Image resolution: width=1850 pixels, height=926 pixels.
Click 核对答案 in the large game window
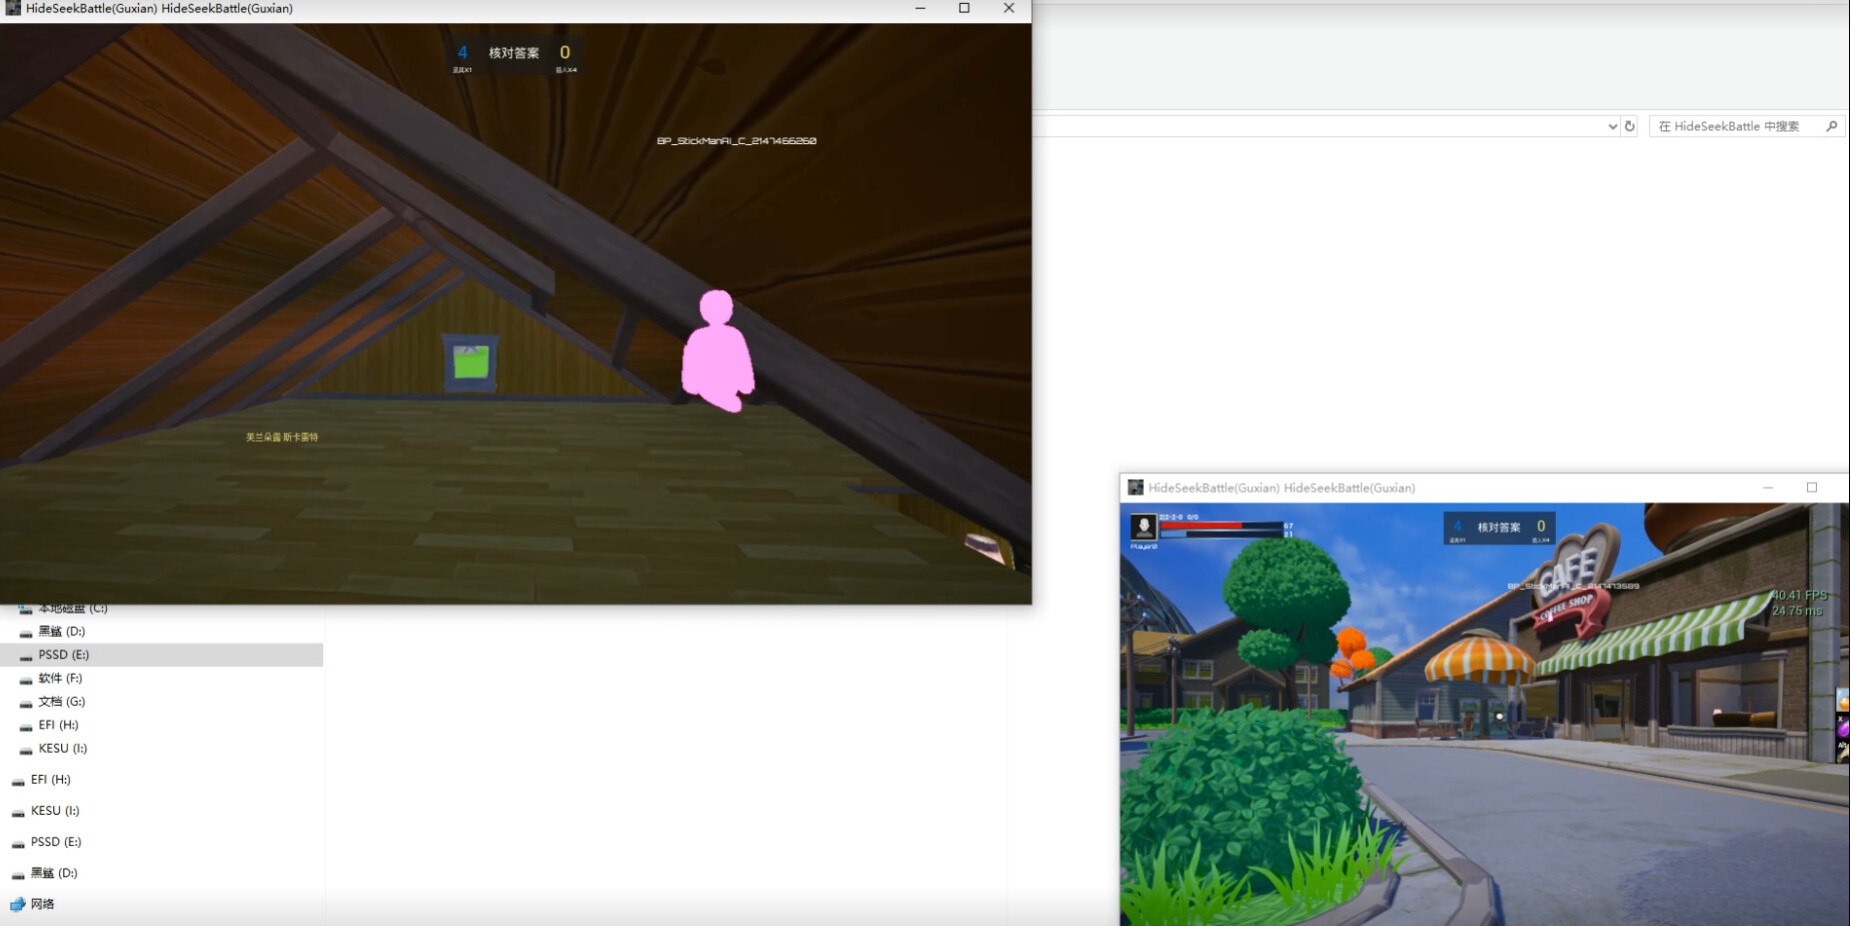click(x=514, y=53)
